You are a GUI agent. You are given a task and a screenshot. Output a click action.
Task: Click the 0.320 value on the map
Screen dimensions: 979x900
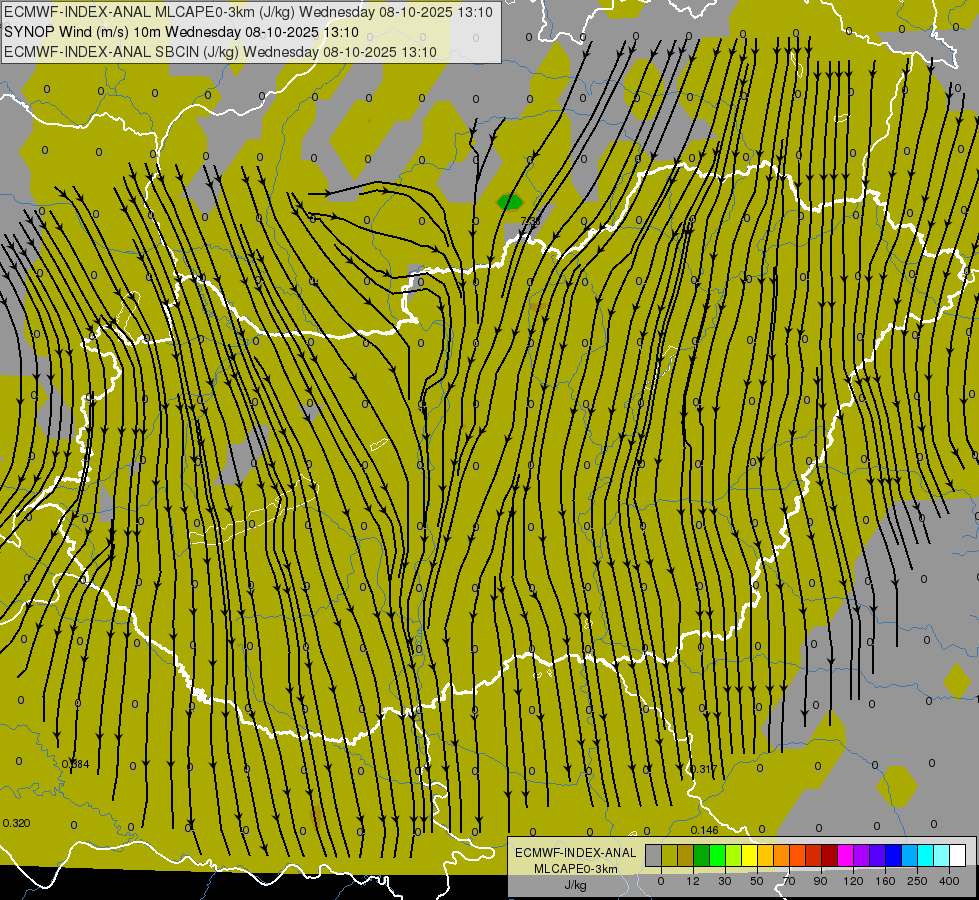(16, 823)
